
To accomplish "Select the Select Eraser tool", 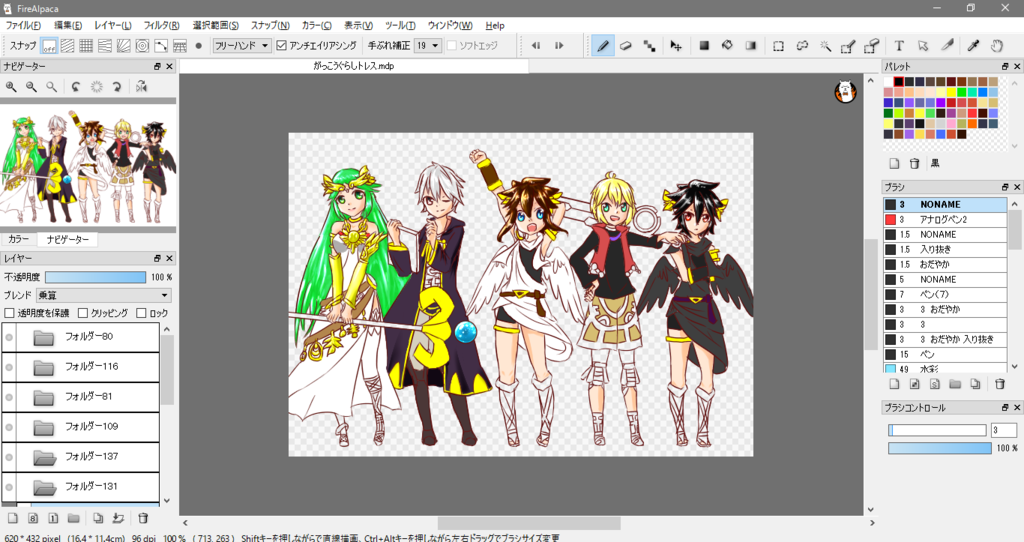I will point(871,46).
